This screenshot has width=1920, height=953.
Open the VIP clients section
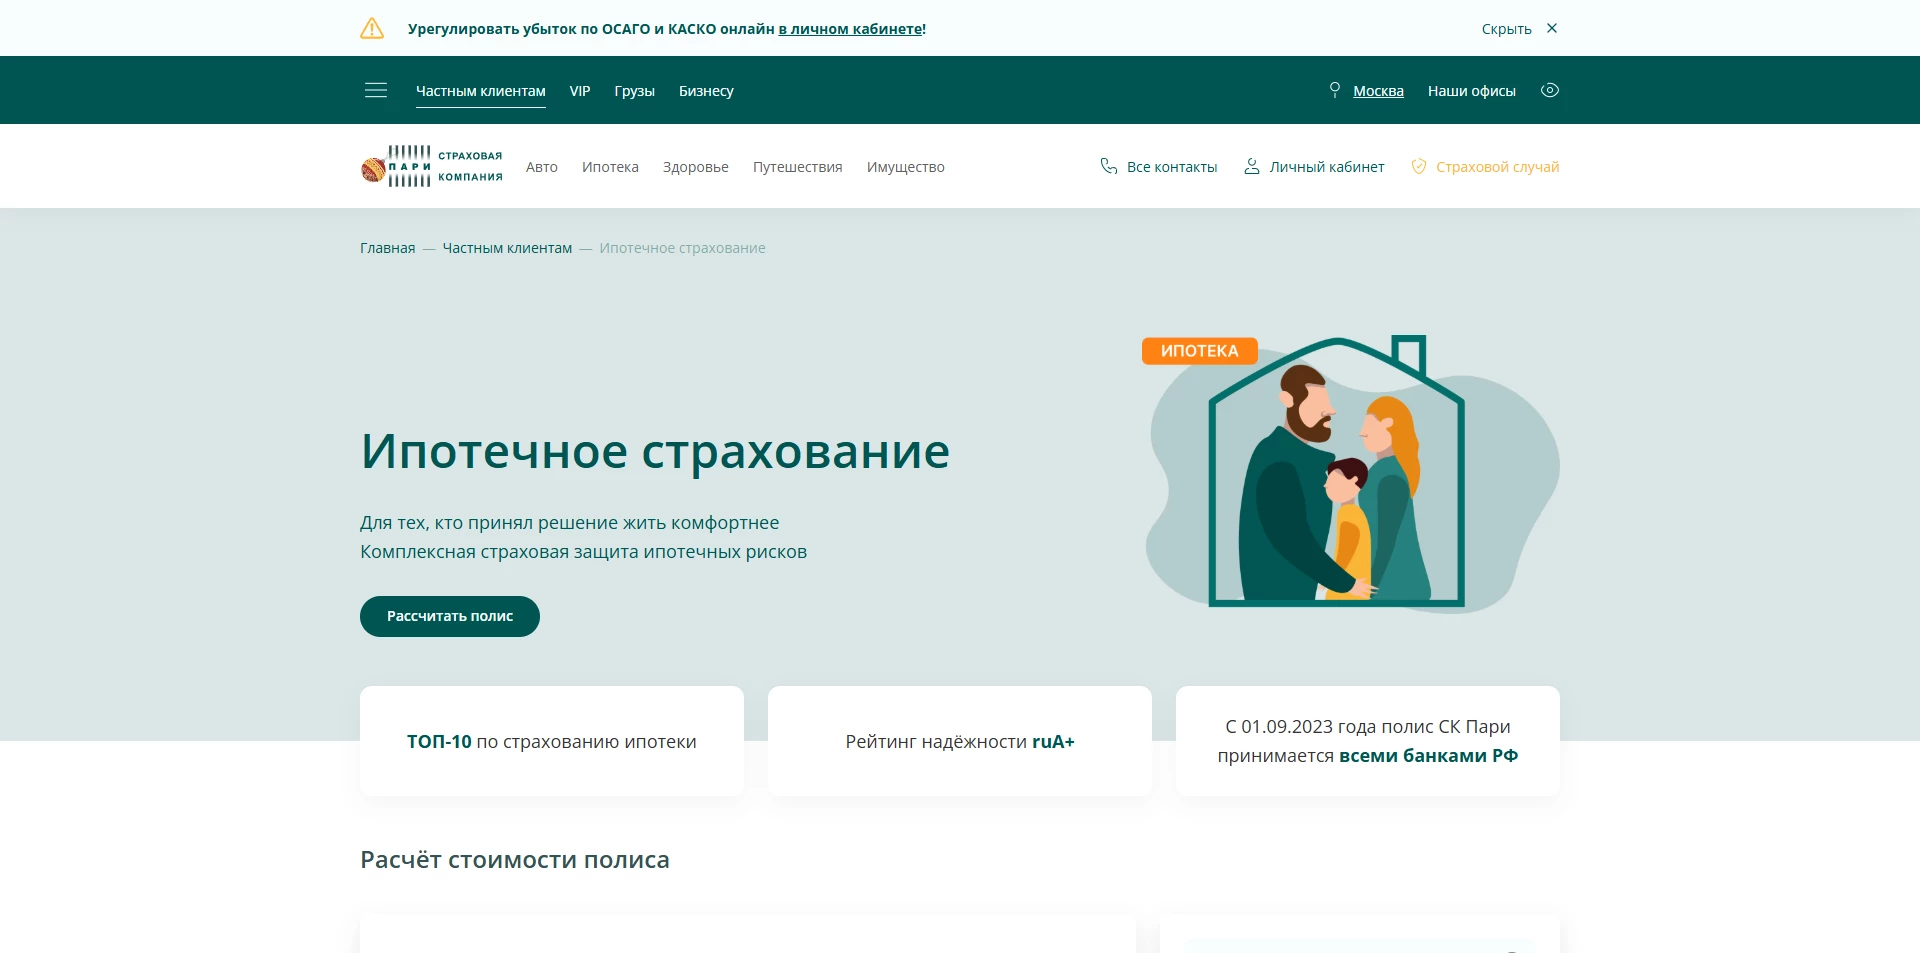click(x=579, y=90)
